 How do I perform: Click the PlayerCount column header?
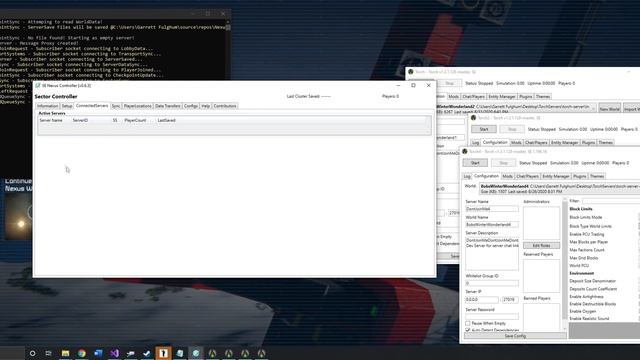tap(135, 120)
